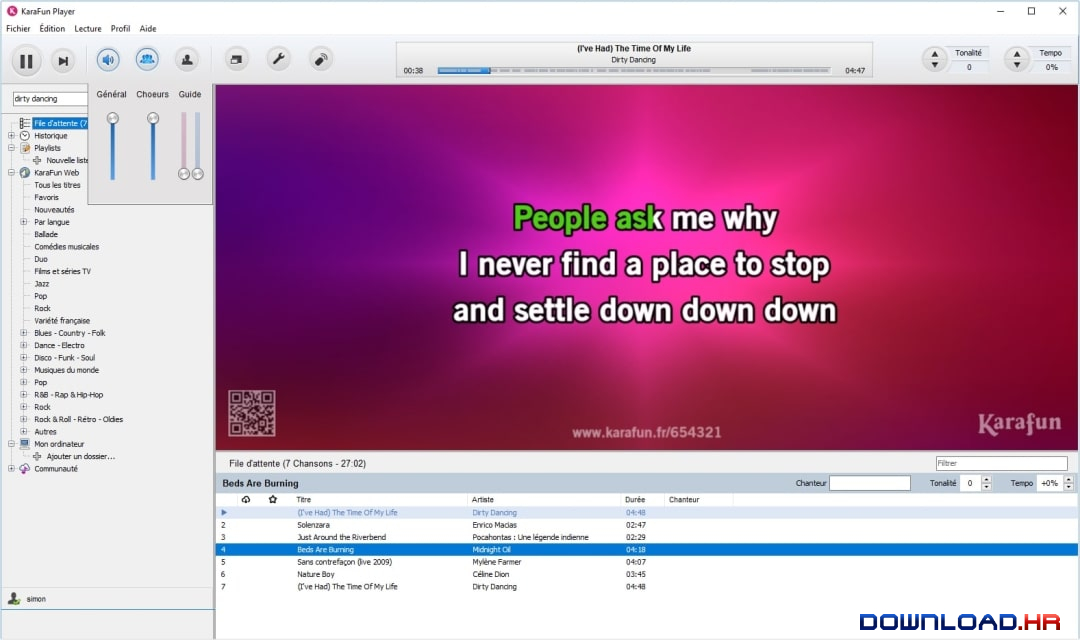This screenshot has width=1080, height=640.
Task: Open the Fichier menu
Action: point(18,29)
